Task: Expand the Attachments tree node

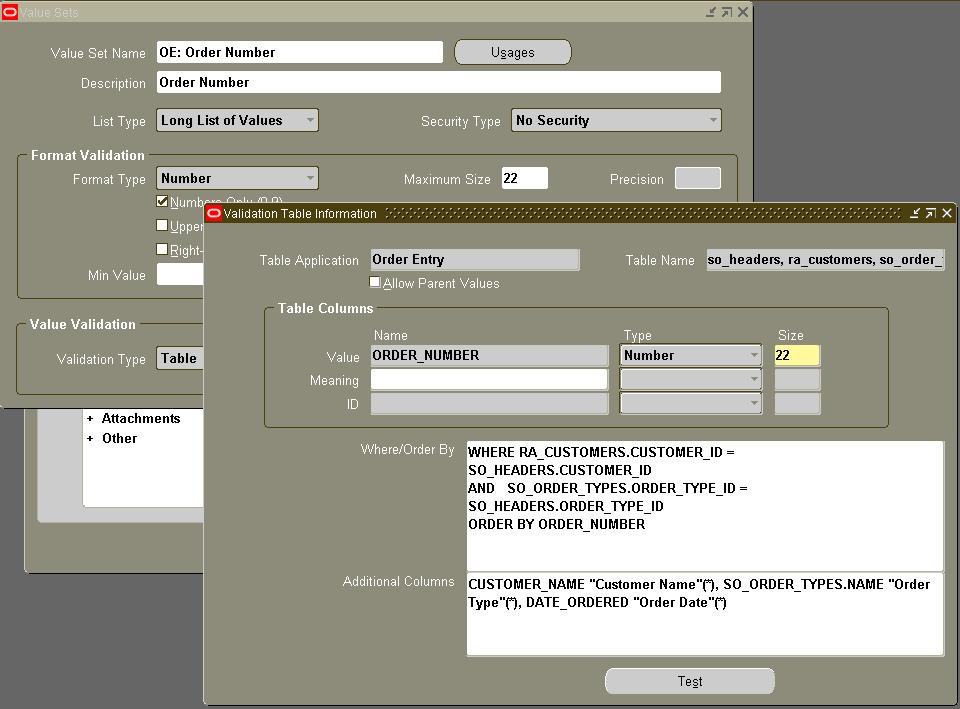Action: coord(91,418)
